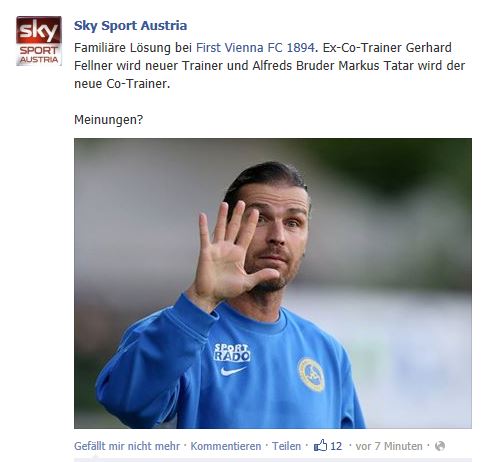501x462 pixels.
Task: Click the Nike swoosh on the sweatshirt
Action: pyautogui.click(x=233, y=371)
